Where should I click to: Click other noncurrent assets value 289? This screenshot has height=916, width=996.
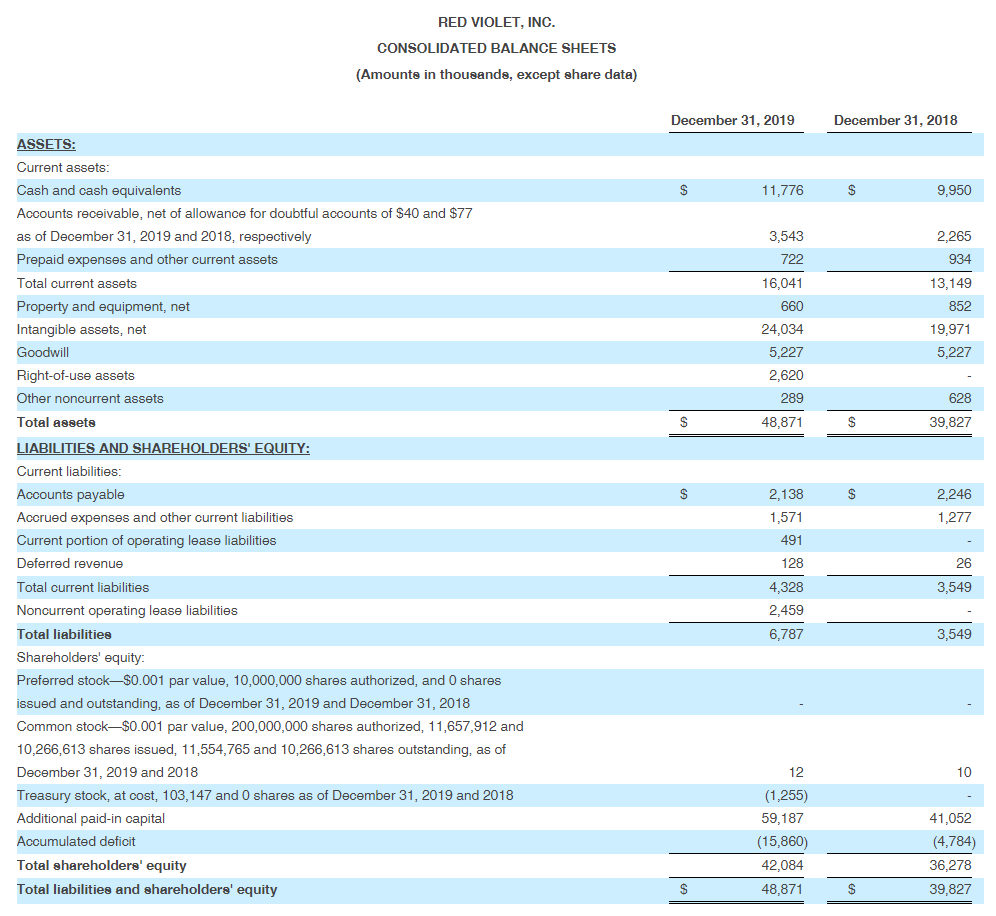(x=791, y=398)
